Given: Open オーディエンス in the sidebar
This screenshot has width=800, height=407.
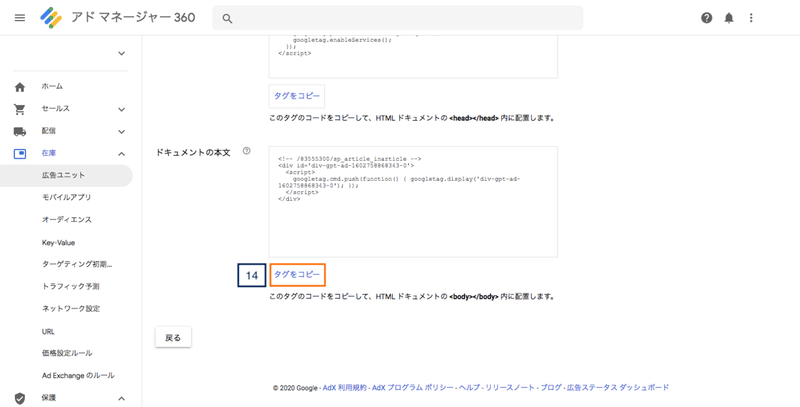Looking at the screenshot, I should coord(67,219).
